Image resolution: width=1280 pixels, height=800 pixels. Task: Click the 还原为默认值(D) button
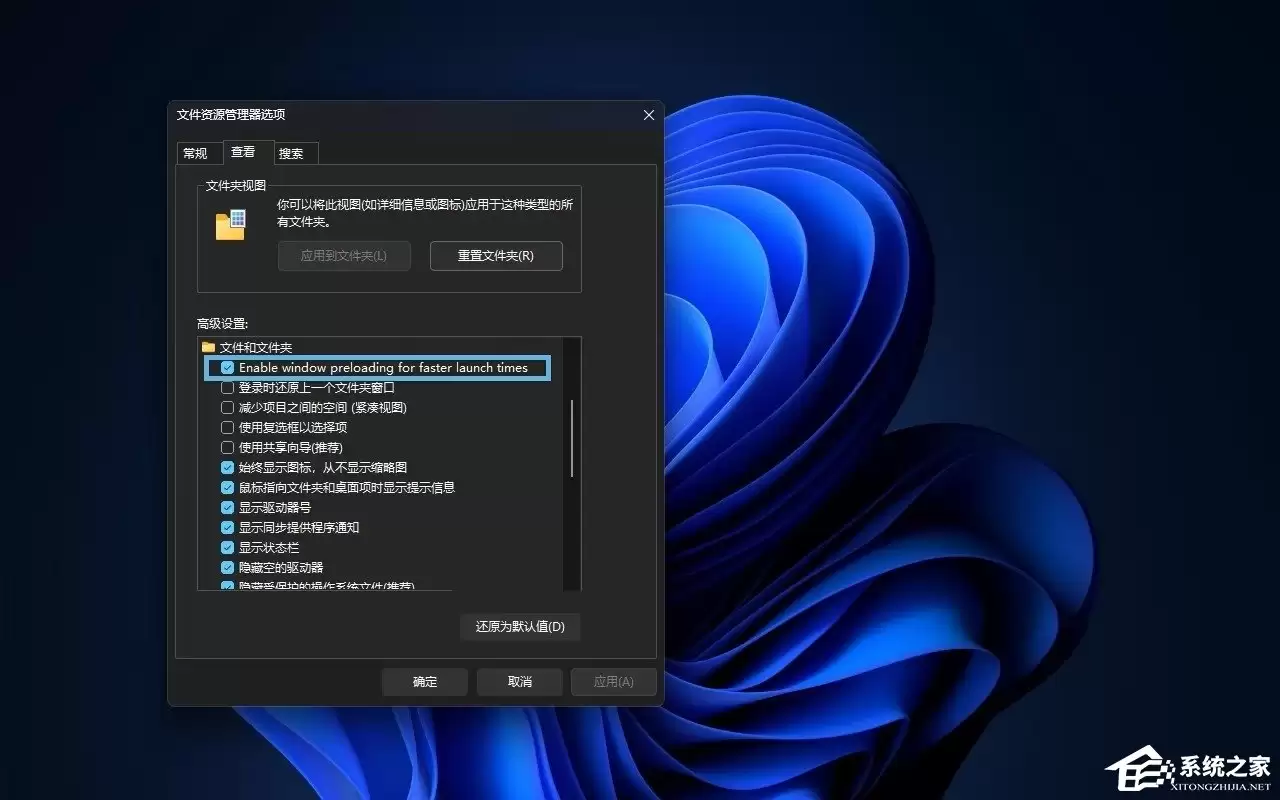(520, 627)
